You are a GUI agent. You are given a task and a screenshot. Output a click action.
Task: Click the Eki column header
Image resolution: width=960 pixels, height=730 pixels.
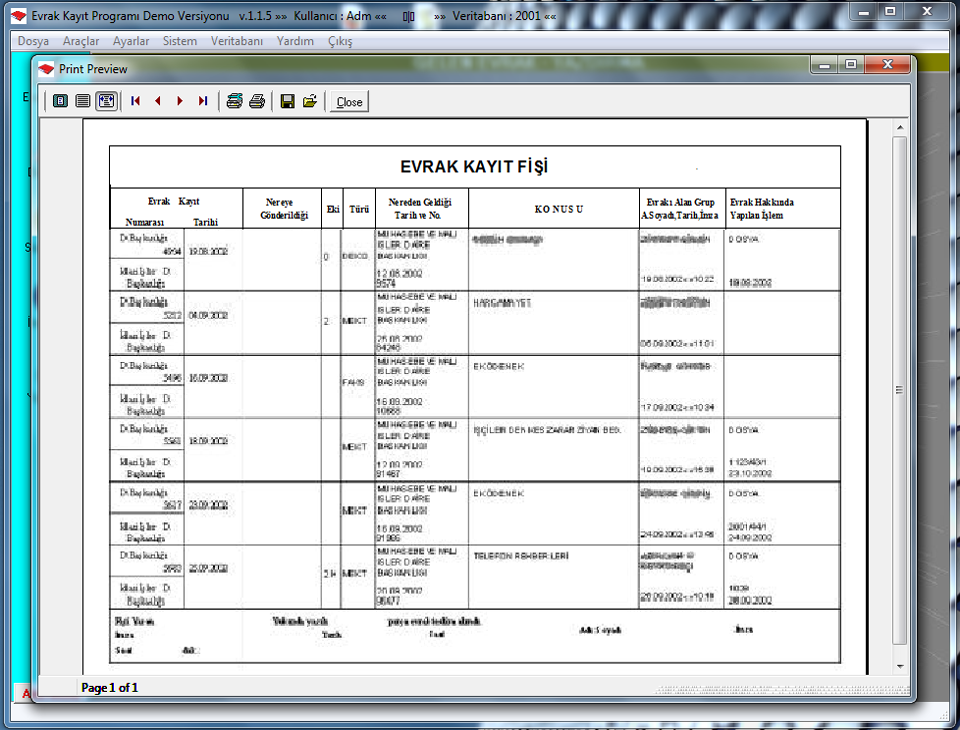point(332,209)
